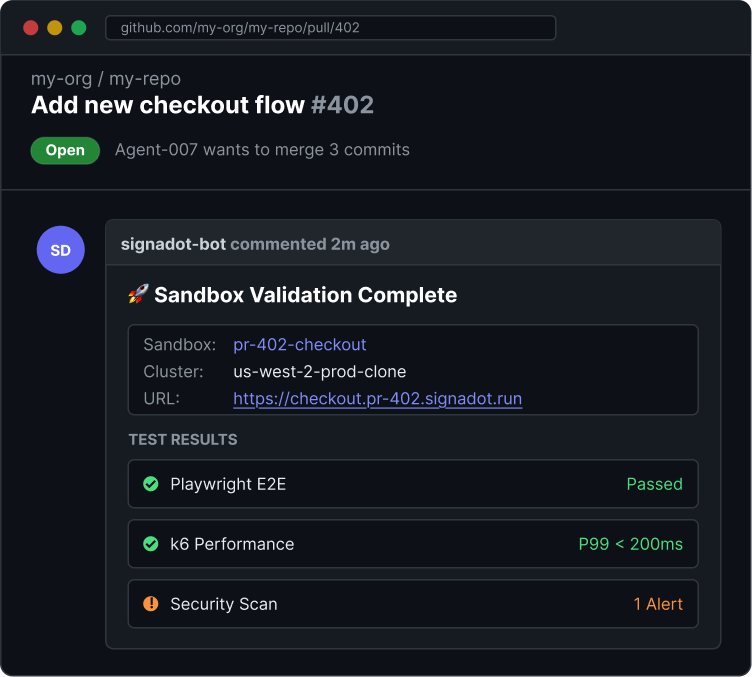Click the green maximize window dot

(79, 28)
